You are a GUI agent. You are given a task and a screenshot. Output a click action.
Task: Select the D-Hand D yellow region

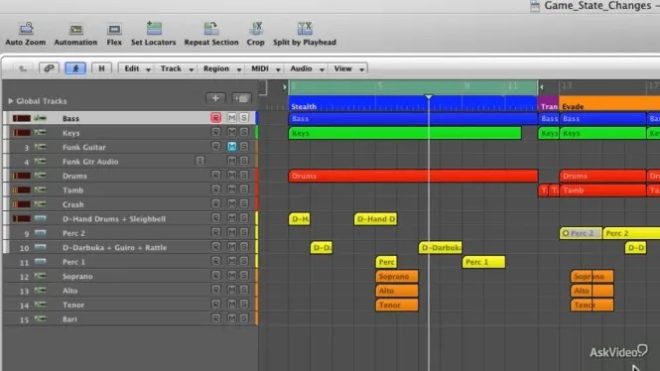coord(375,219)
